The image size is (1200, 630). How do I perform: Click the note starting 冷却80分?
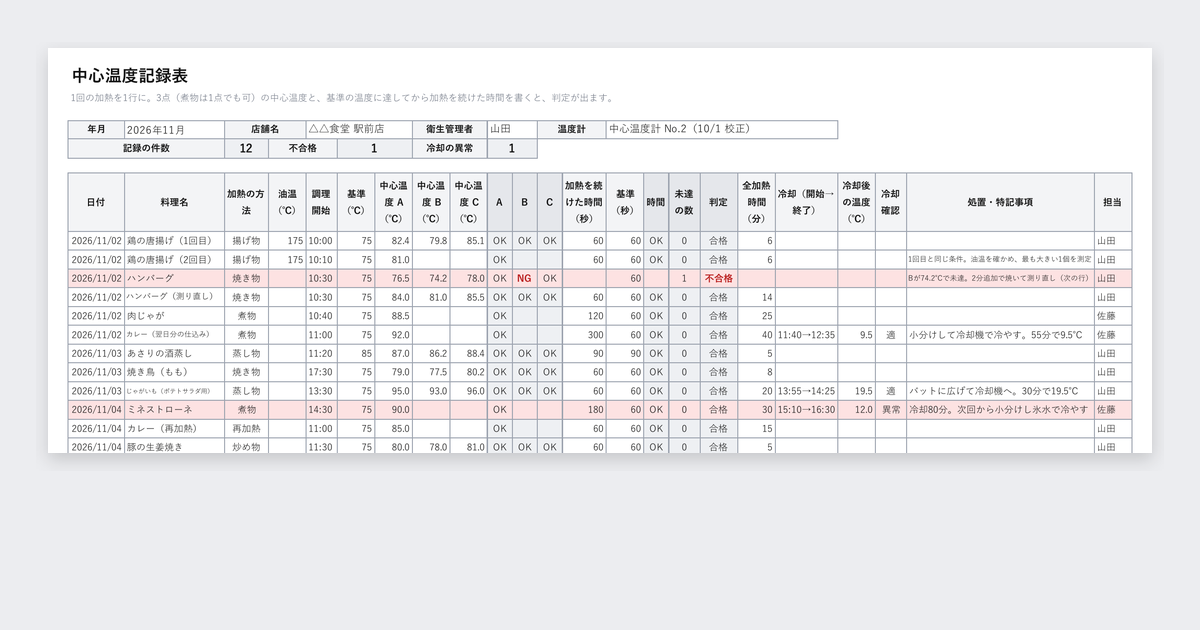(1000, 410)
